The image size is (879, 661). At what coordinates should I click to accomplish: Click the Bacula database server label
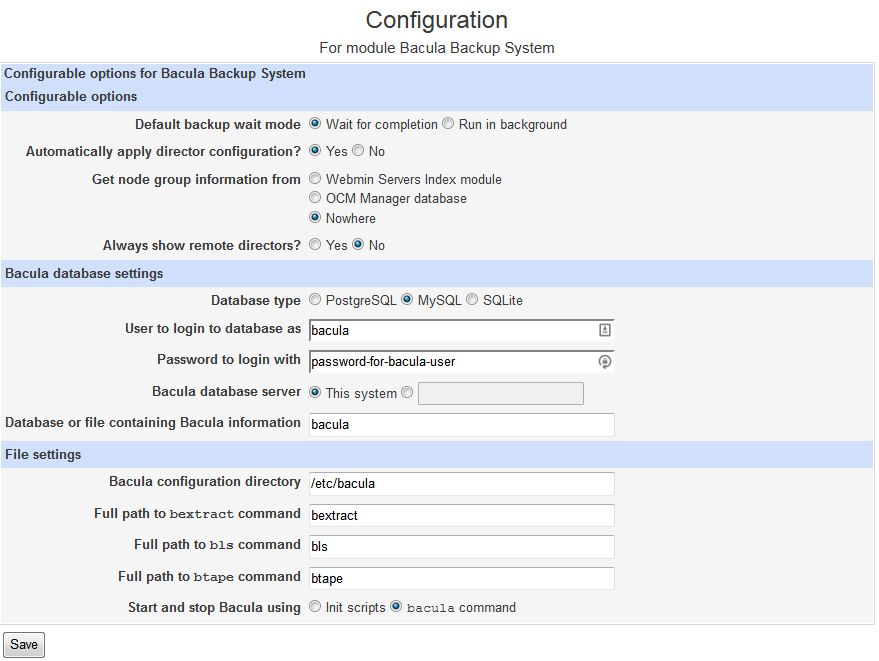click(226, 391)
